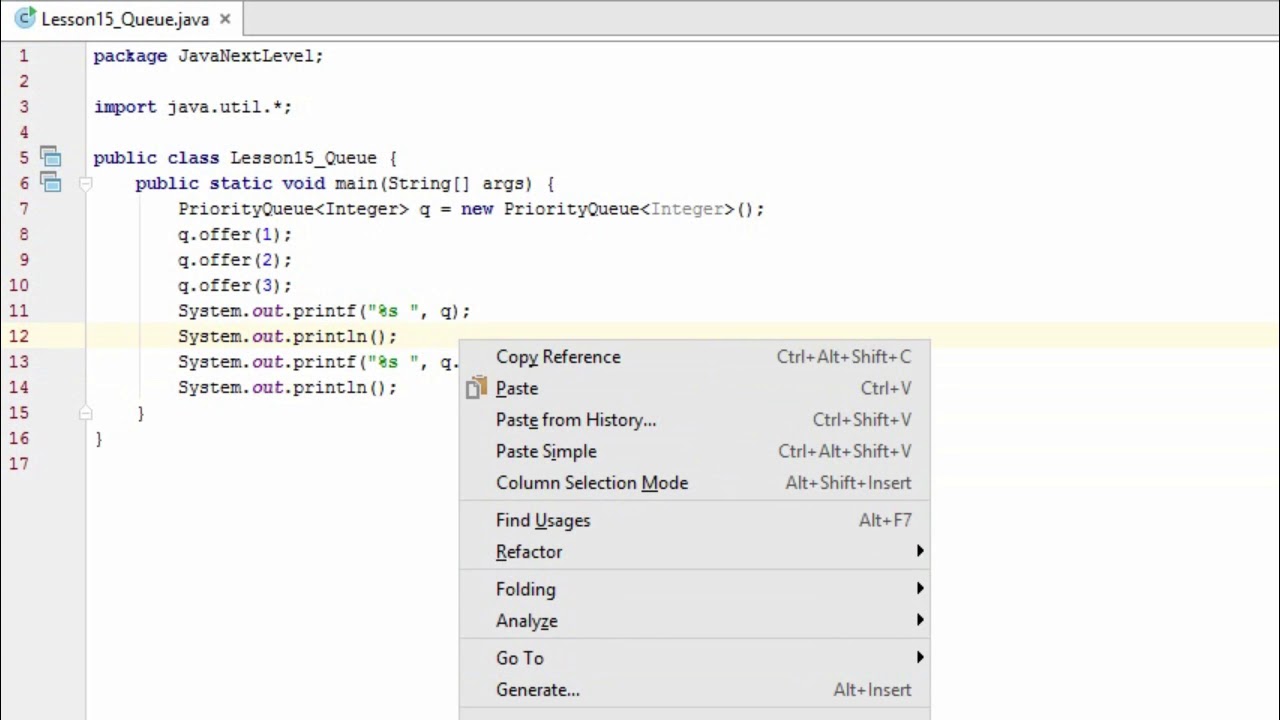Expand the Folding submenu arrow
The width and height of the screenshot is (1280, 720).
pyautogui.click(x=919, y=589)
